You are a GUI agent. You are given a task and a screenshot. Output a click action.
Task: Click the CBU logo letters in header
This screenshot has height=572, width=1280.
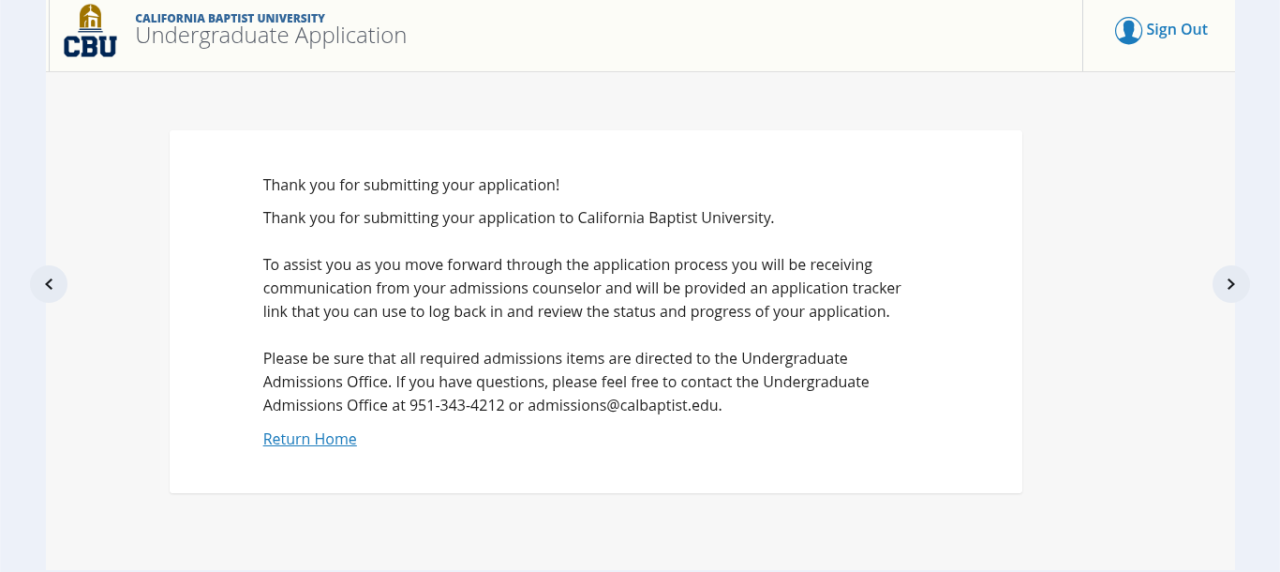90,46
